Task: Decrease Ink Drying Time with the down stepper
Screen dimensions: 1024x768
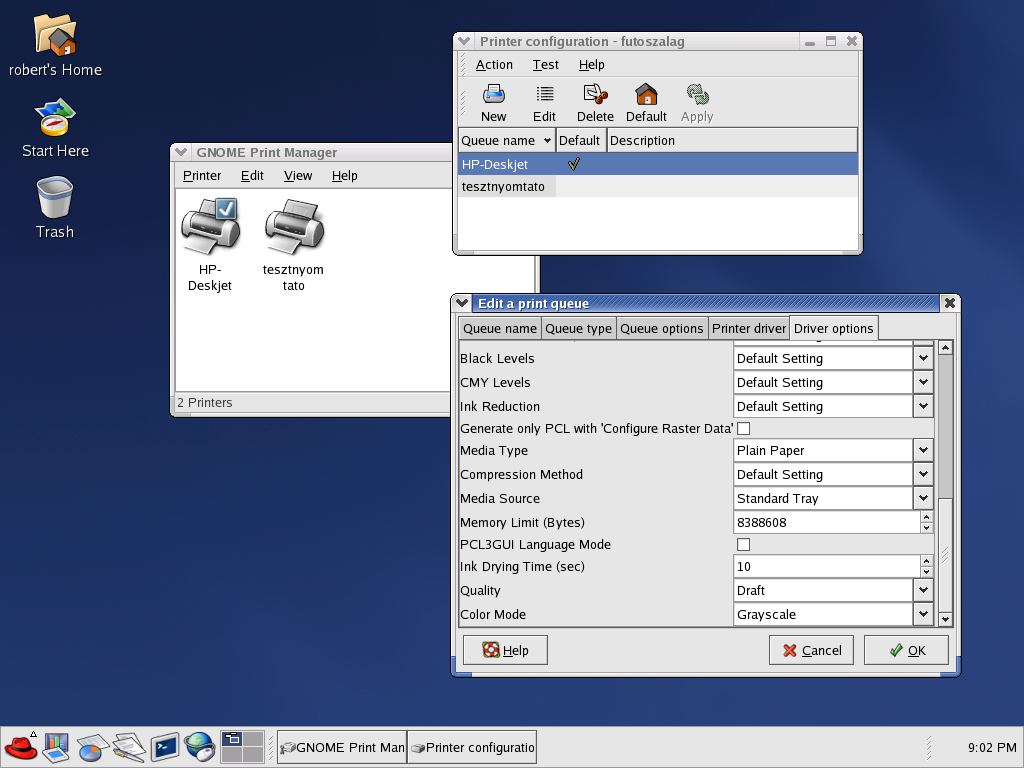Action: pos(926,572)
